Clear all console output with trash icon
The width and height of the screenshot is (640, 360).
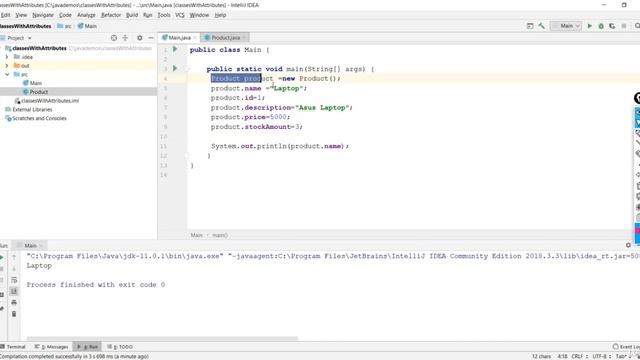(x=14, y=314)
